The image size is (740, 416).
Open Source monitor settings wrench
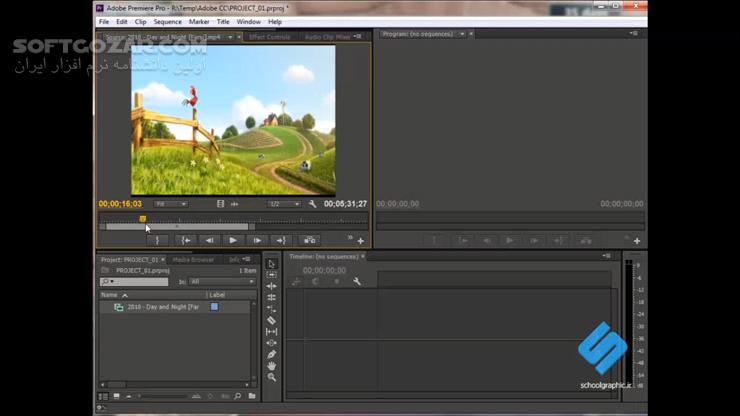pos(312,204)
